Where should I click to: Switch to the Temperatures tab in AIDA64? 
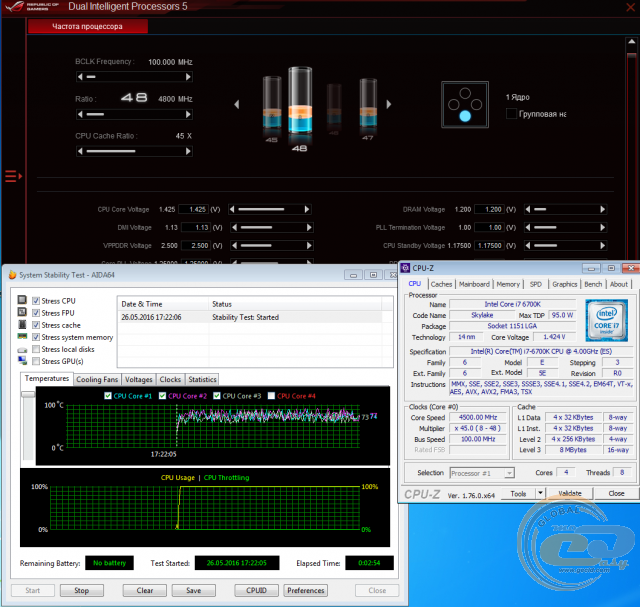[47, 378]
